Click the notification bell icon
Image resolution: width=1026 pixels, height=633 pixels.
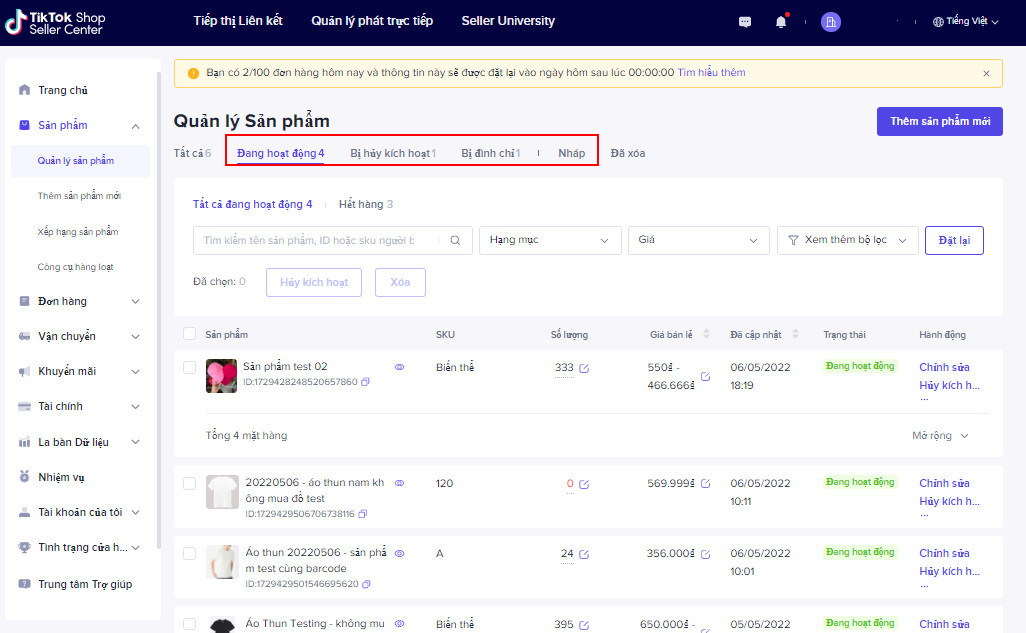click(781, 21)
